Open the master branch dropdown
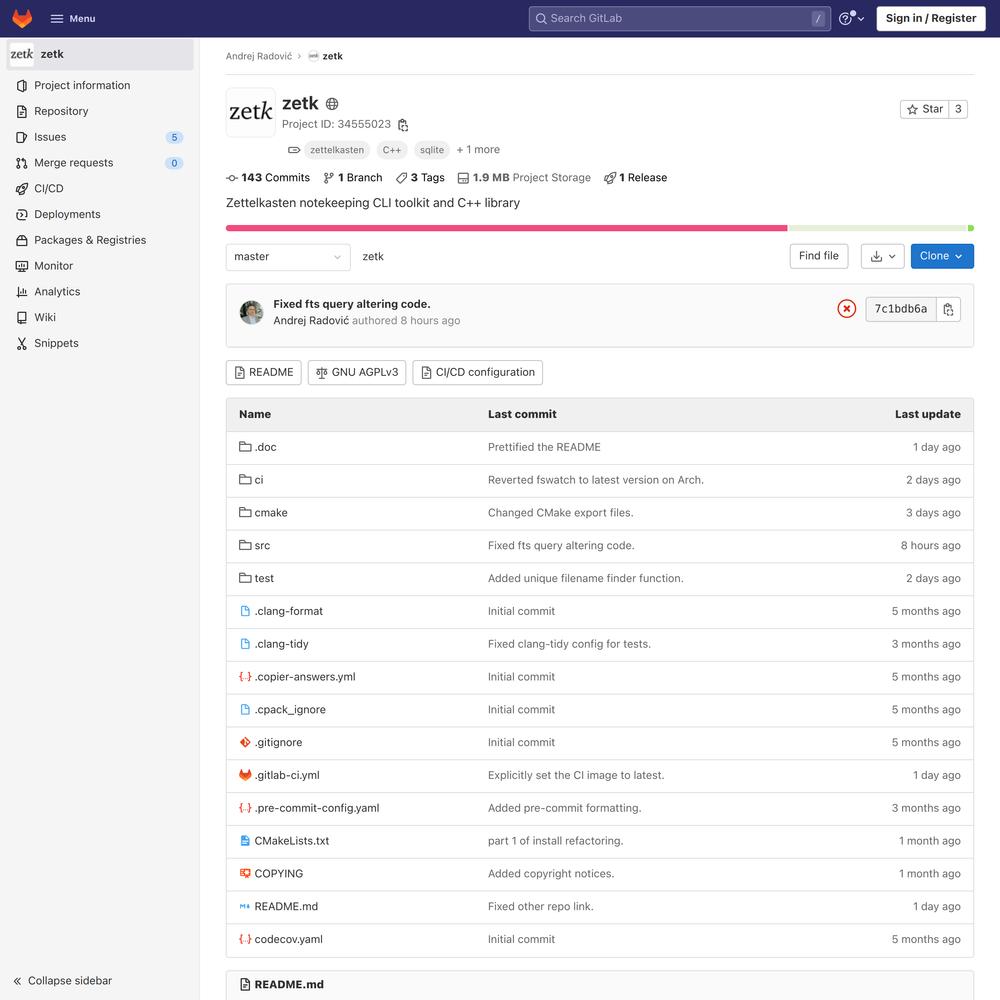1000x1000 pixels. click(x=288, y=256)
